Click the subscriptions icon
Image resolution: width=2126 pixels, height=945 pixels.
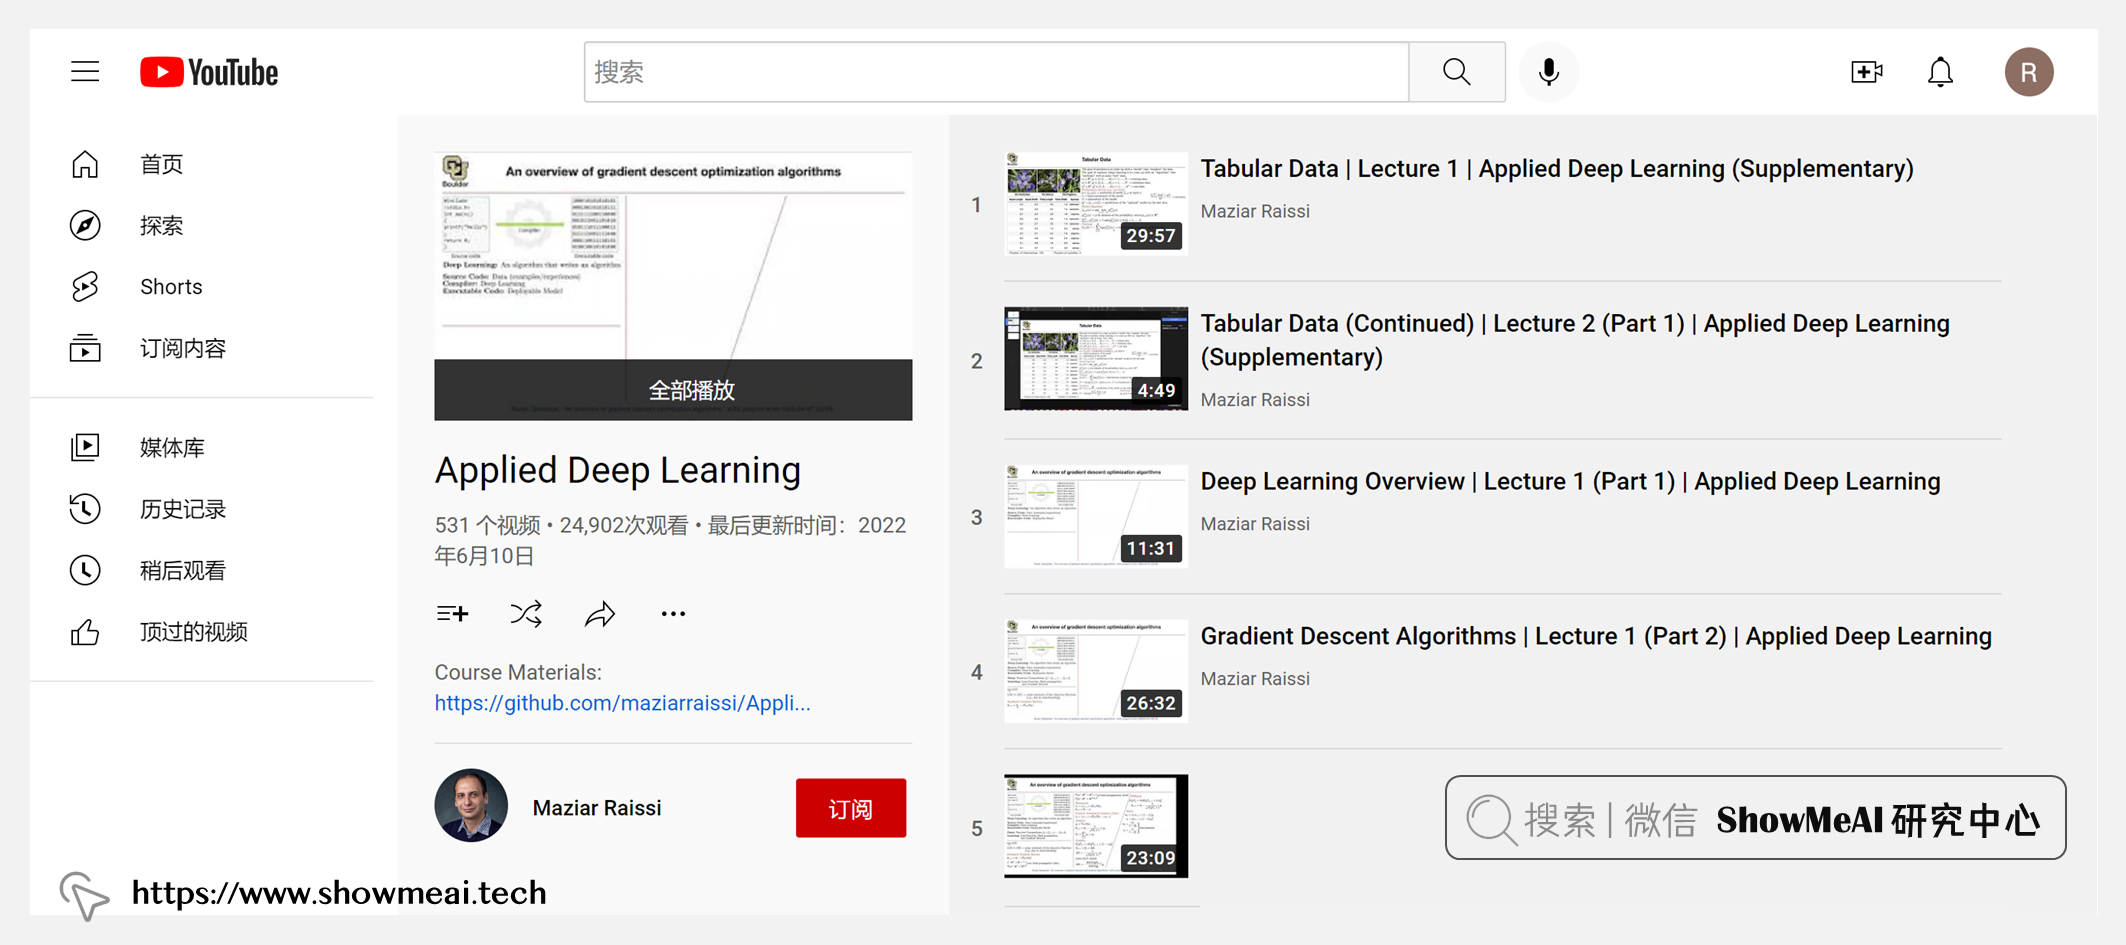pos(85,348)
